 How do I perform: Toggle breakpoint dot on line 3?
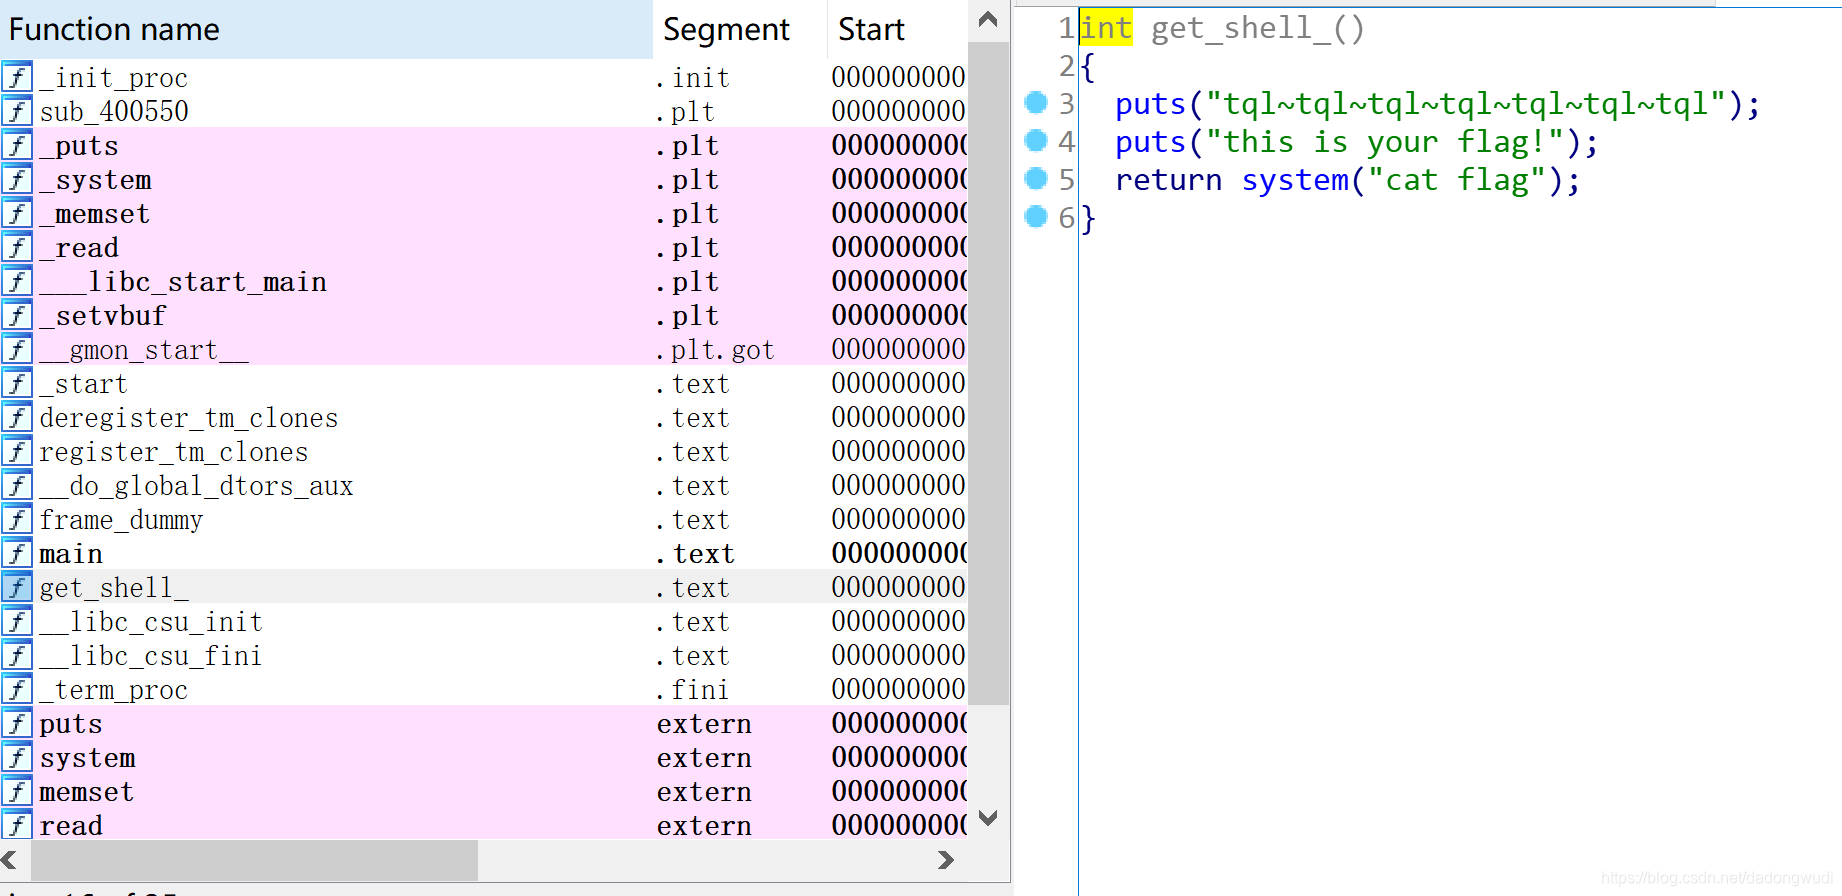click(1036, 102)
